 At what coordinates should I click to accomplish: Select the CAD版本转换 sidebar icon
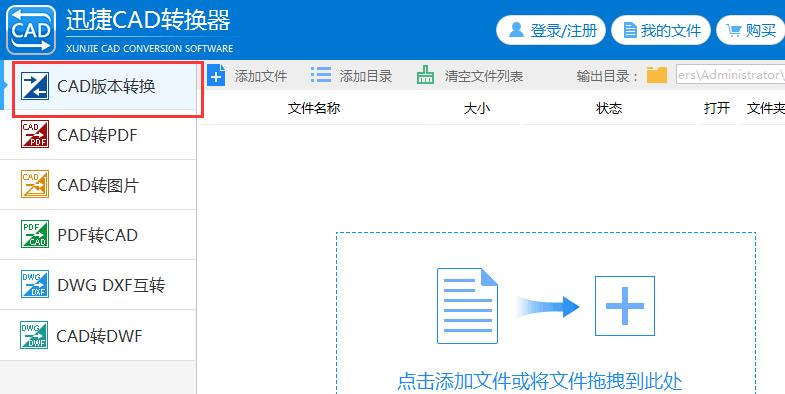click(x=35, y=86)
